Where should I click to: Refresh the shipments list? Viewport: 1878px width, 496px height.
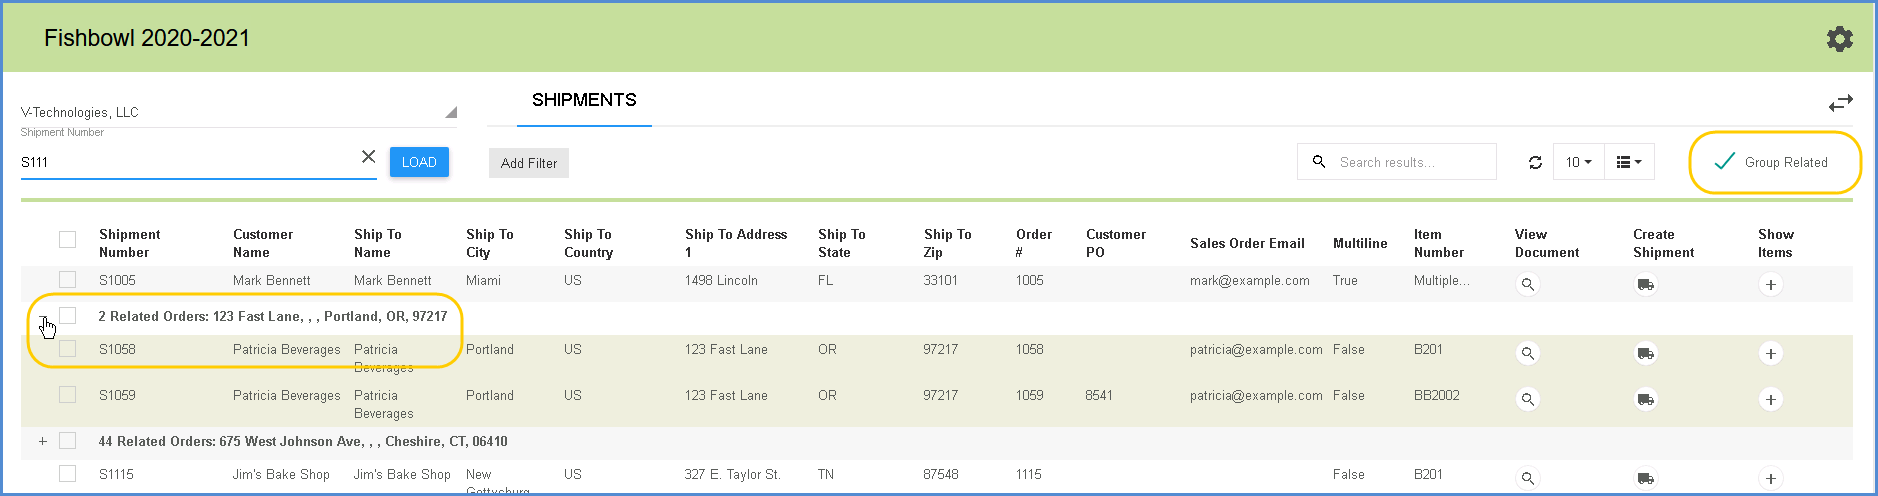[1535, 162]
